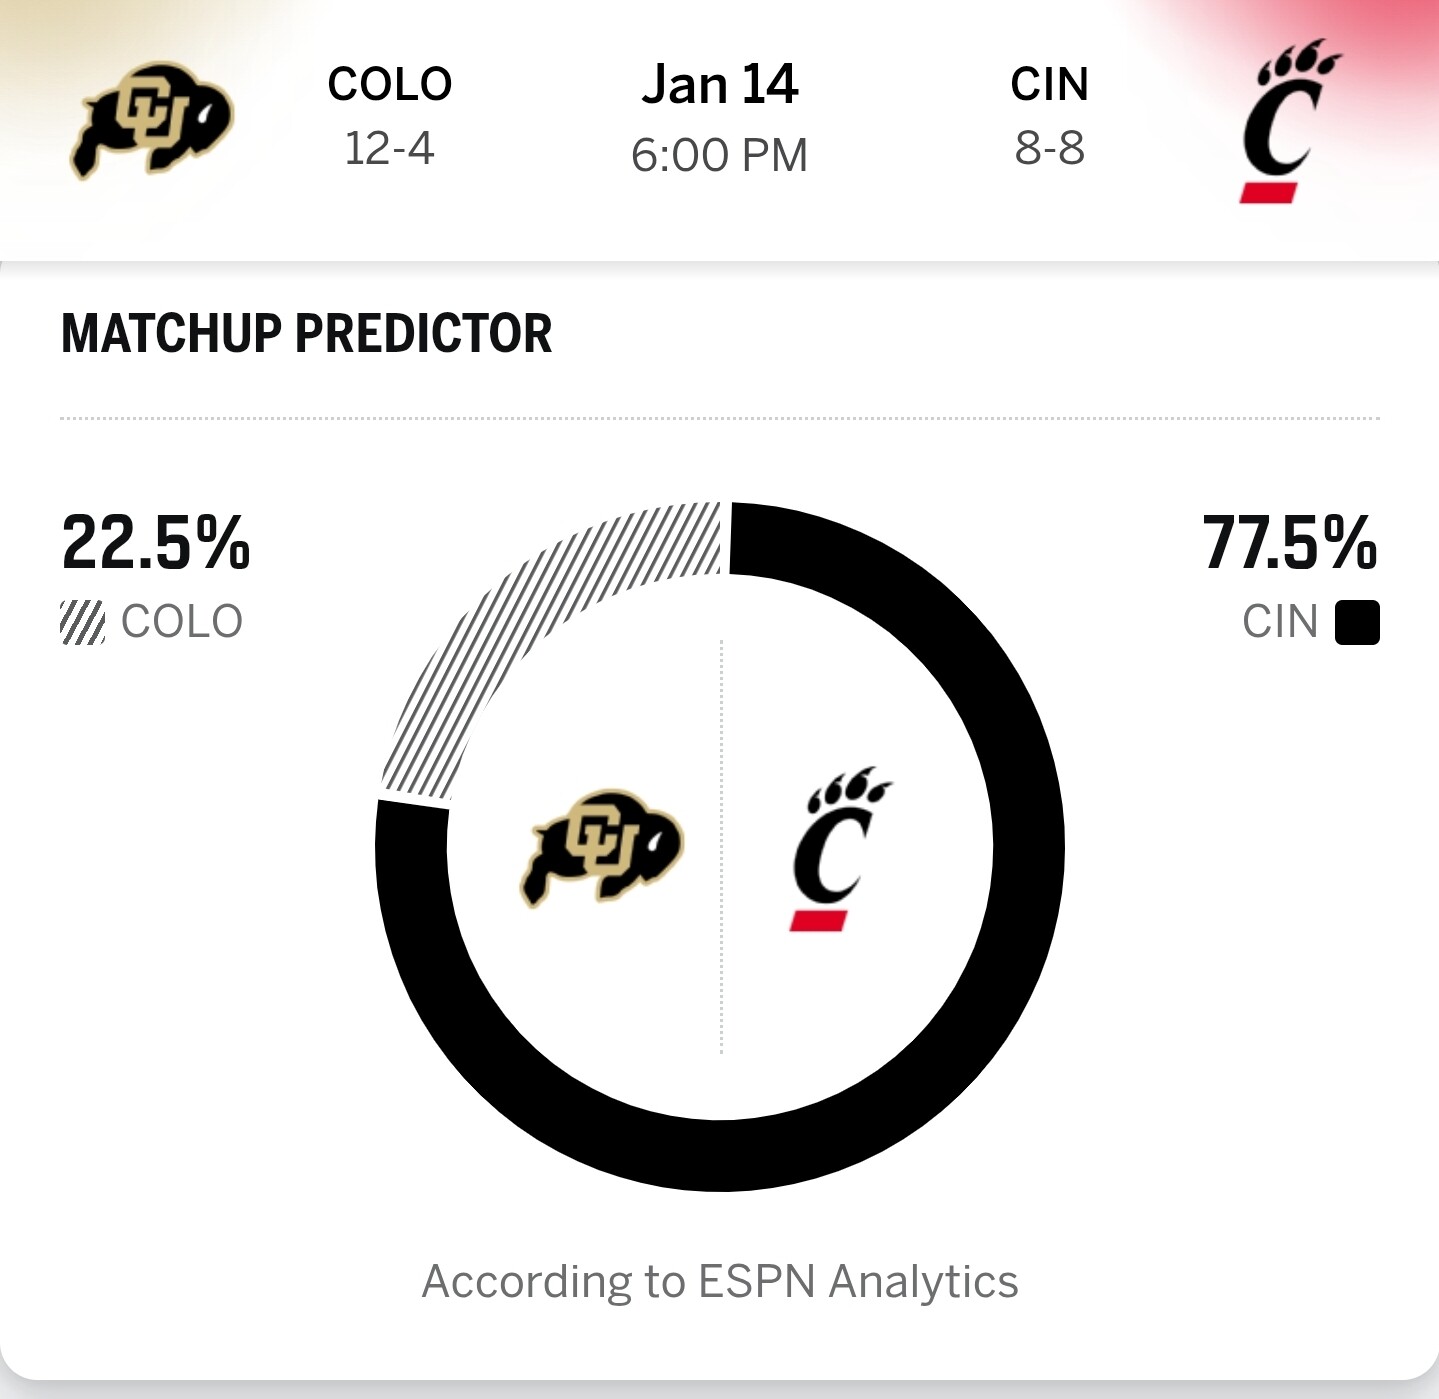
Task: Tap the CIN legend label
Action: point(1280,622)
